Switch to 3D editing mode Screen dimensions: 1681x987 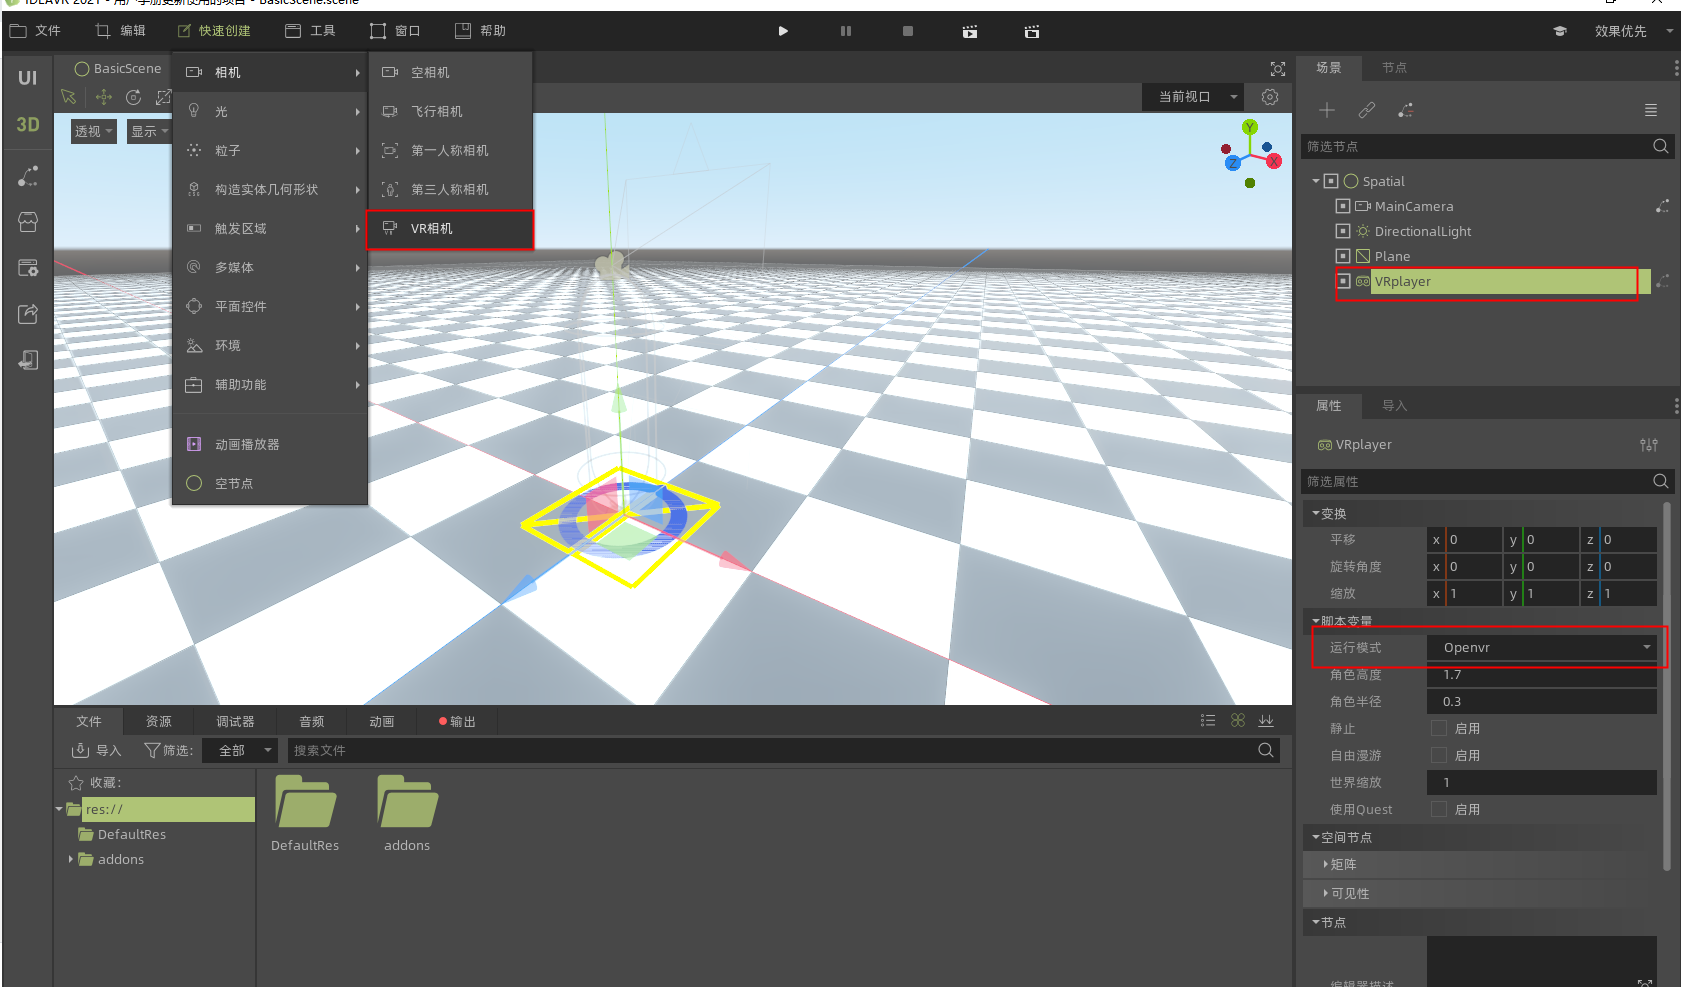click(27, 124)
